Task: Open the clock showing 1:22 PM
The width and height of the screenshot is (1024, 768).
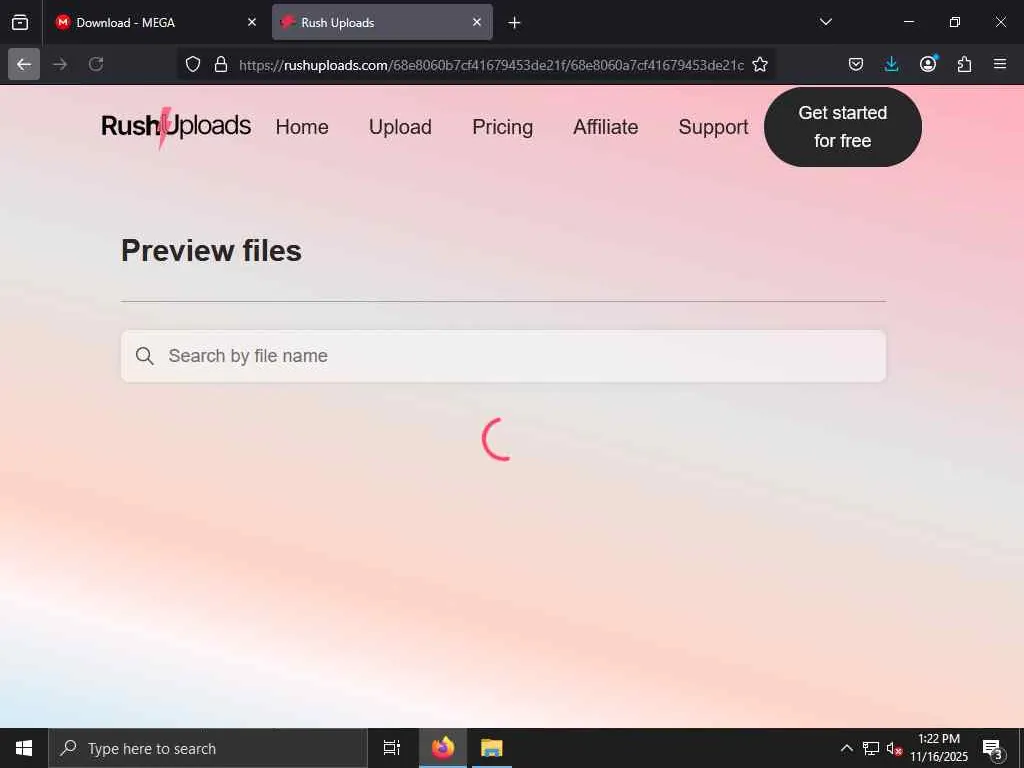Action: click(x=939, y=748)
